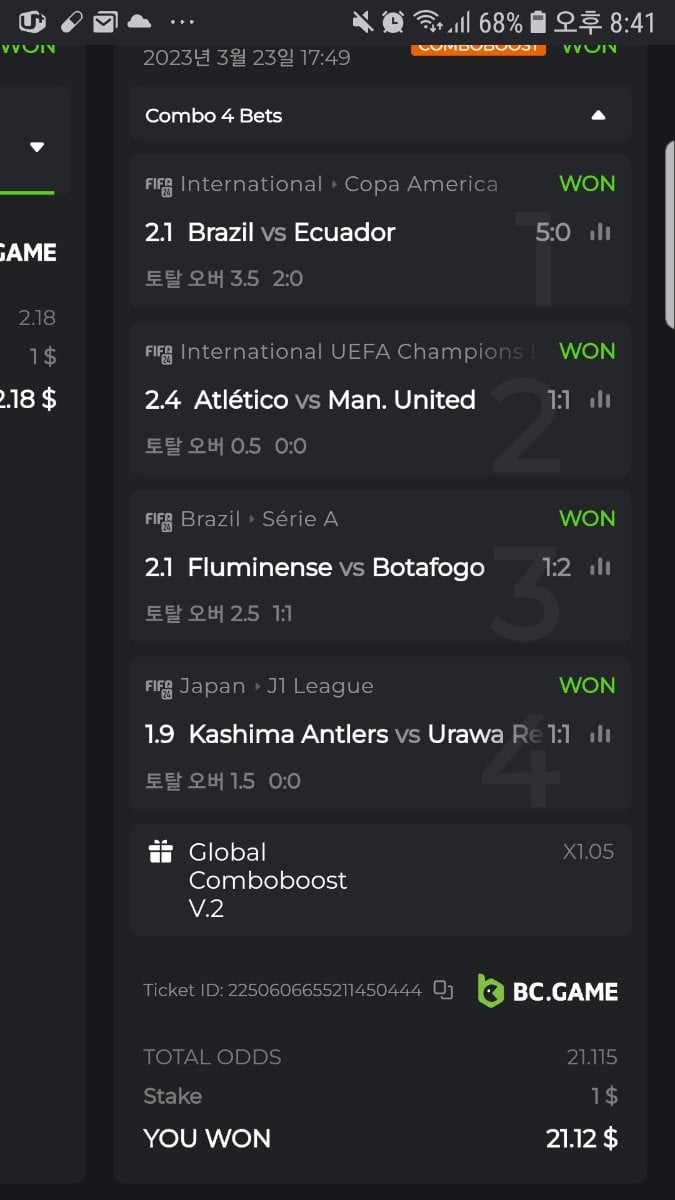The height and width of the screenshot is (1200, 675).
Task: Tap the orange COMBOBOOST badge
Action: pyautogui.click(x=478, y=46)
